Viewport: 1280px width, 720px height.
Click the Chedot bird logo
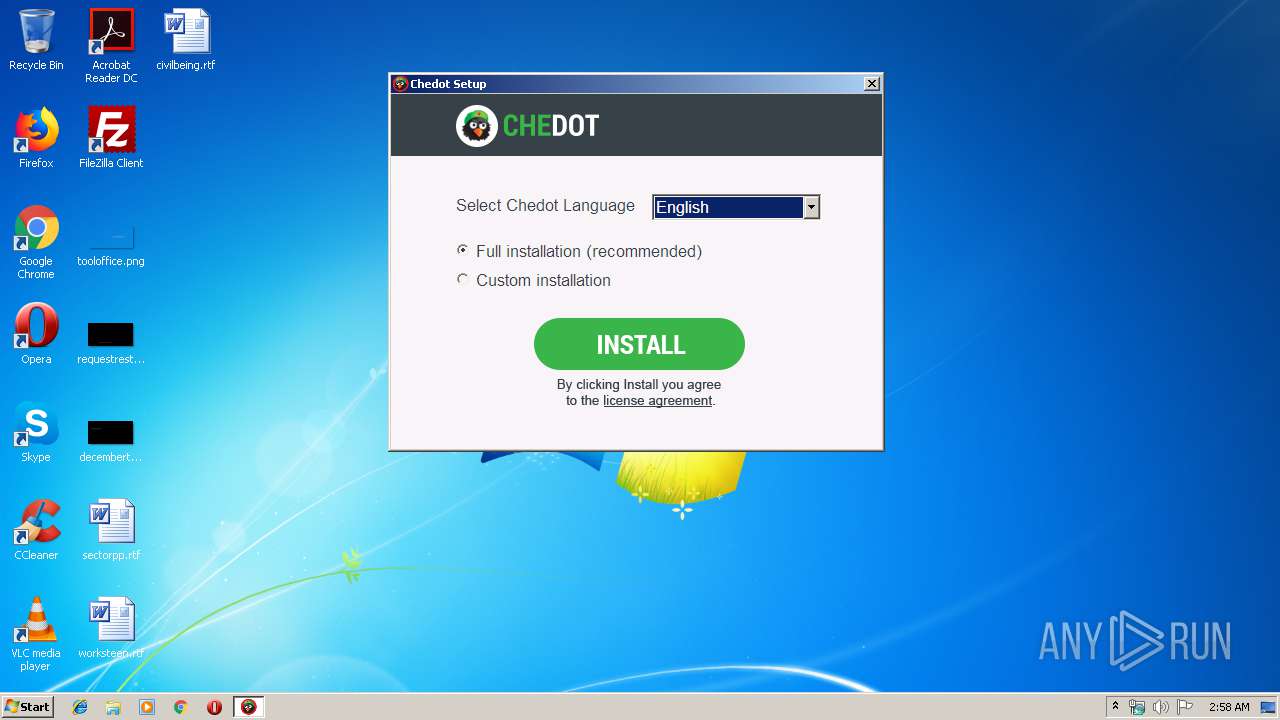point(477,126)
